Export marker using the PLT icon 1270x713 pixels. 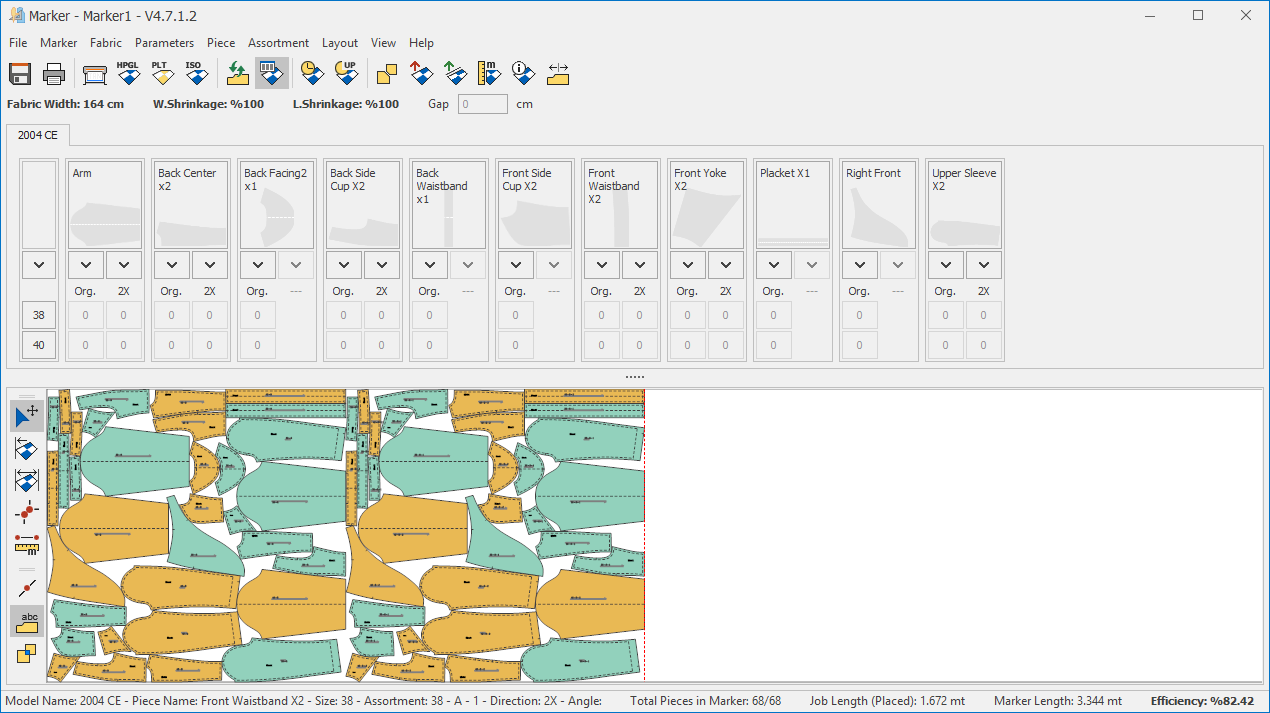tap(161, 73)
